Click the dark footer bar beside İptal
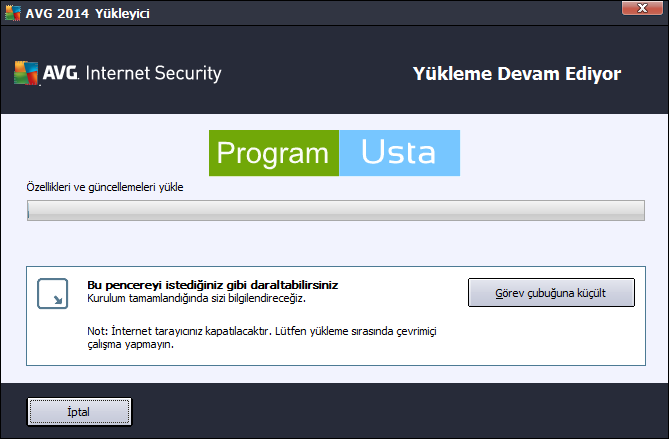Screen dimensions: 669x439 400,410
